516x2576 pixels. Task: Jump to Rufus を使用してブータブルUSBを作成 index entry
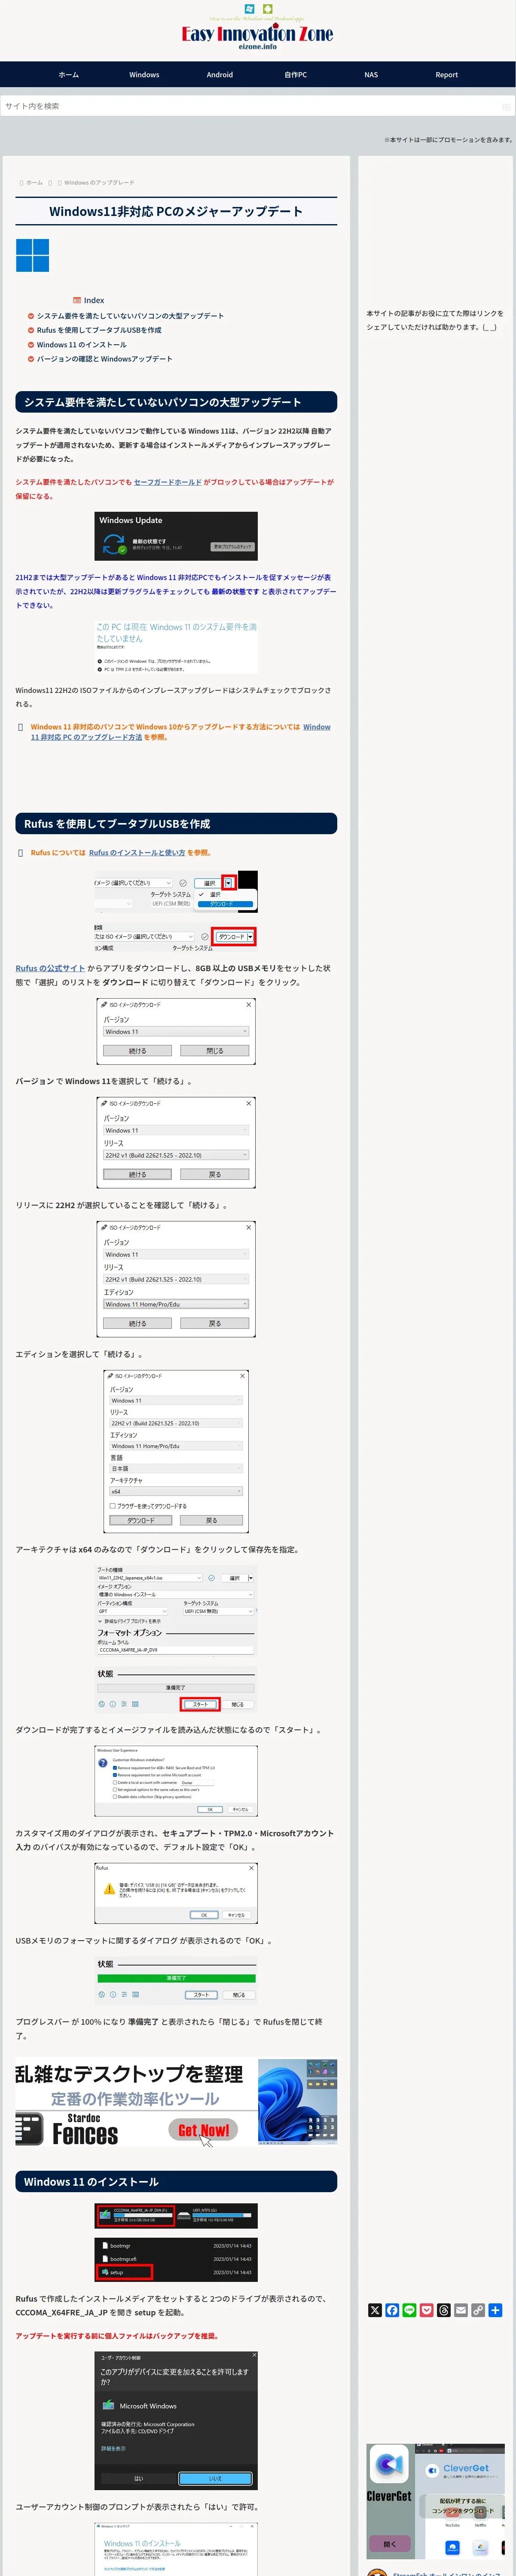coord(99,330)
